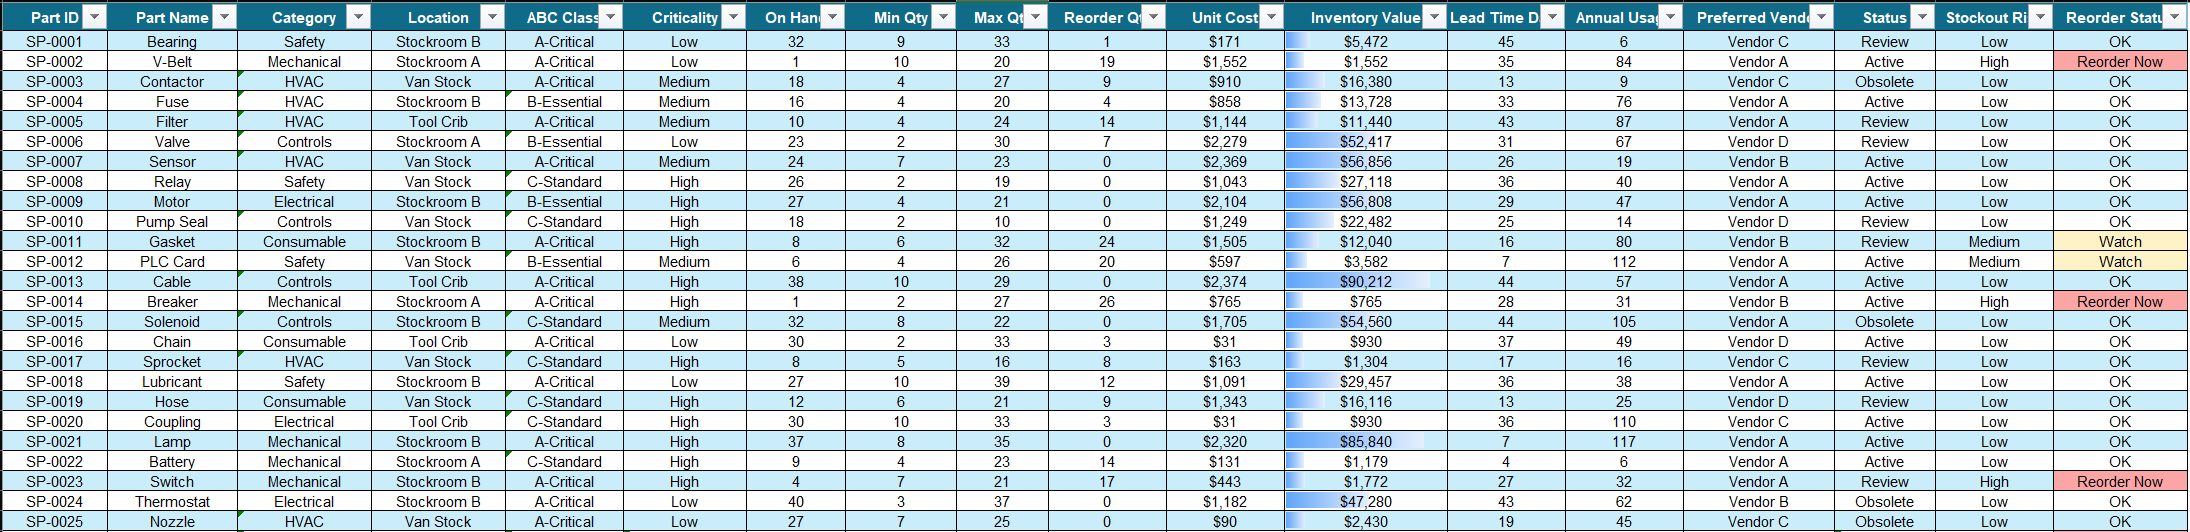Select the Contactor part name cell
Viewport: 2190px width, 532px height.
click(x=172, y=82)
